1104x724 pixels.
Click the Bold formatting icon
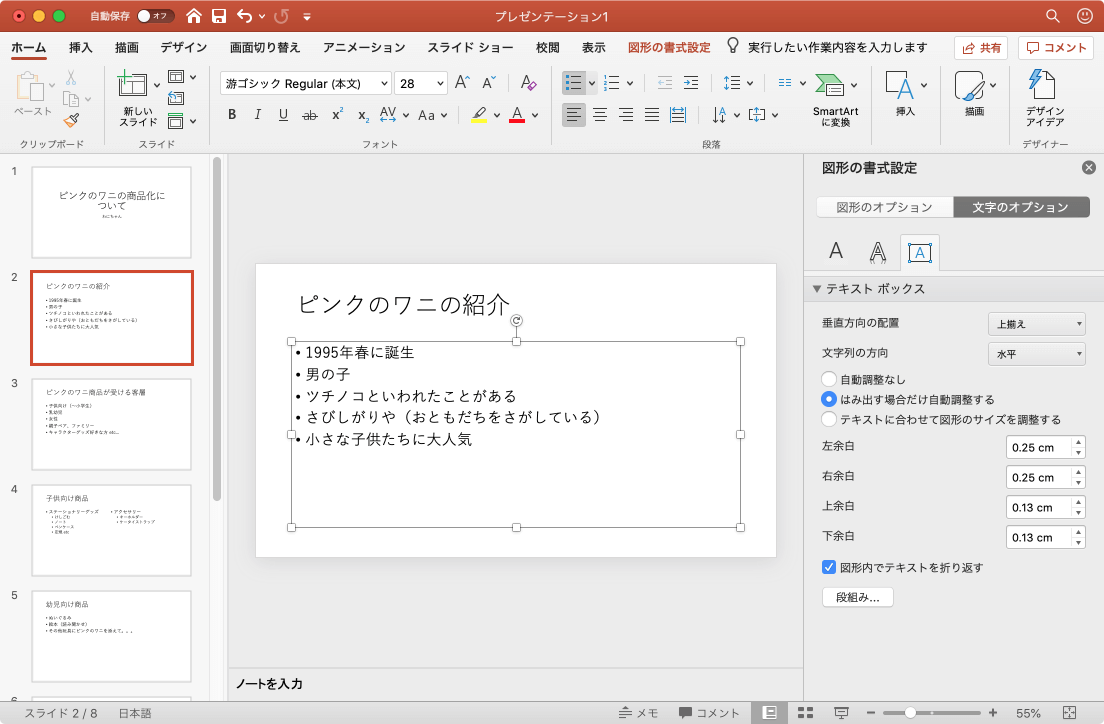tap(232, 115)
